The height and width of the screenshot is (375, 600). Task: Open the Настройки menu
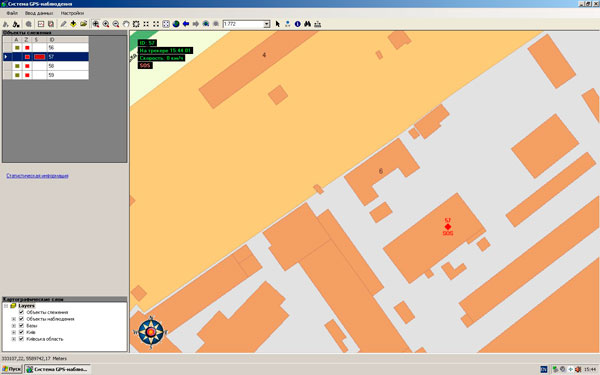click(x=72, y=13)
